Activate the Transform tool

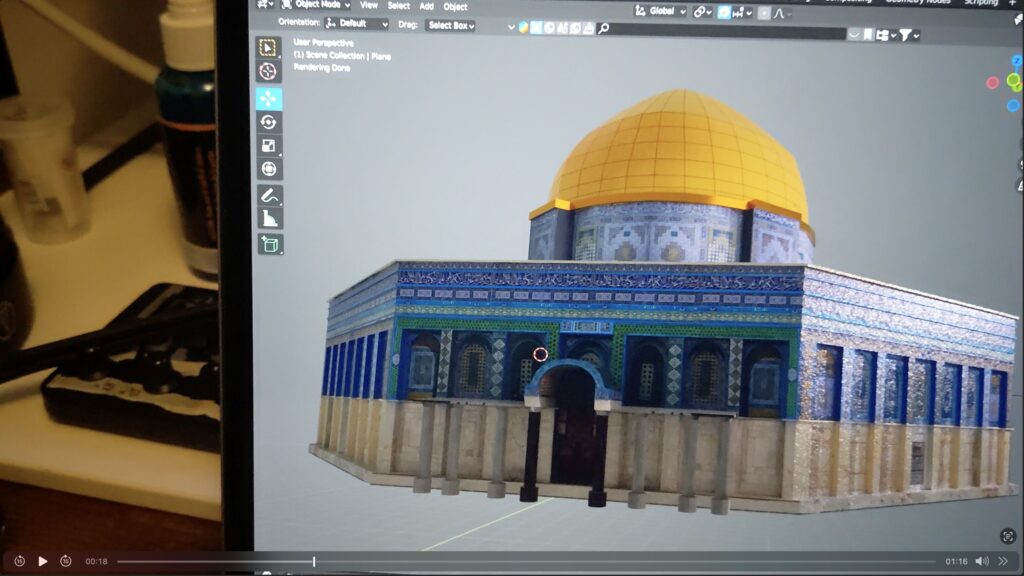click(268, 169)
